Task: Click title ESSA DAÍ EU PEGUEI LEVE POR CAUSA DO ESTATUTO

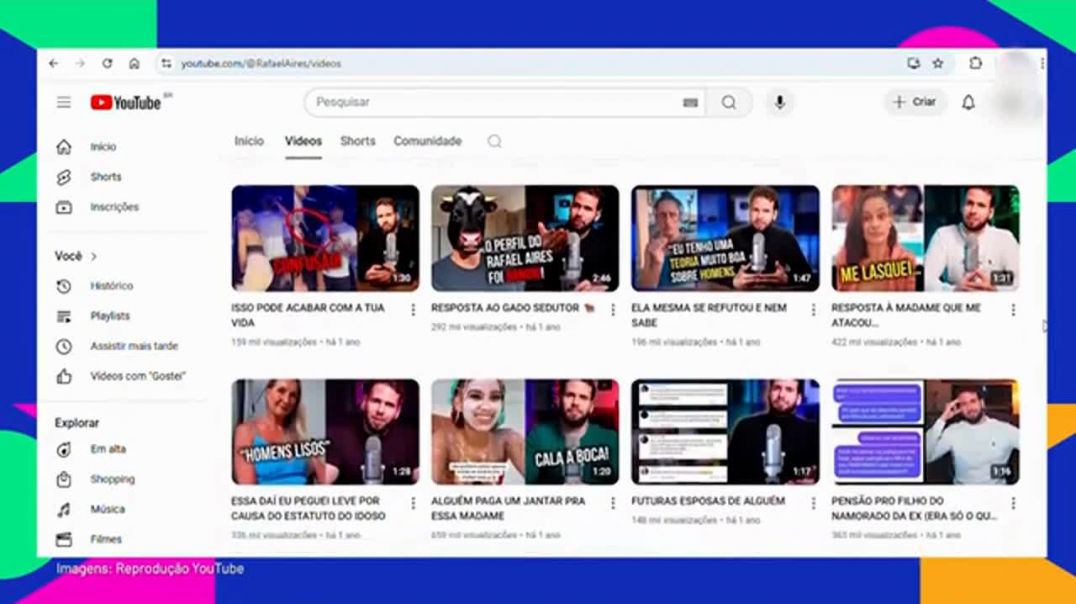Action: point(309,509)
